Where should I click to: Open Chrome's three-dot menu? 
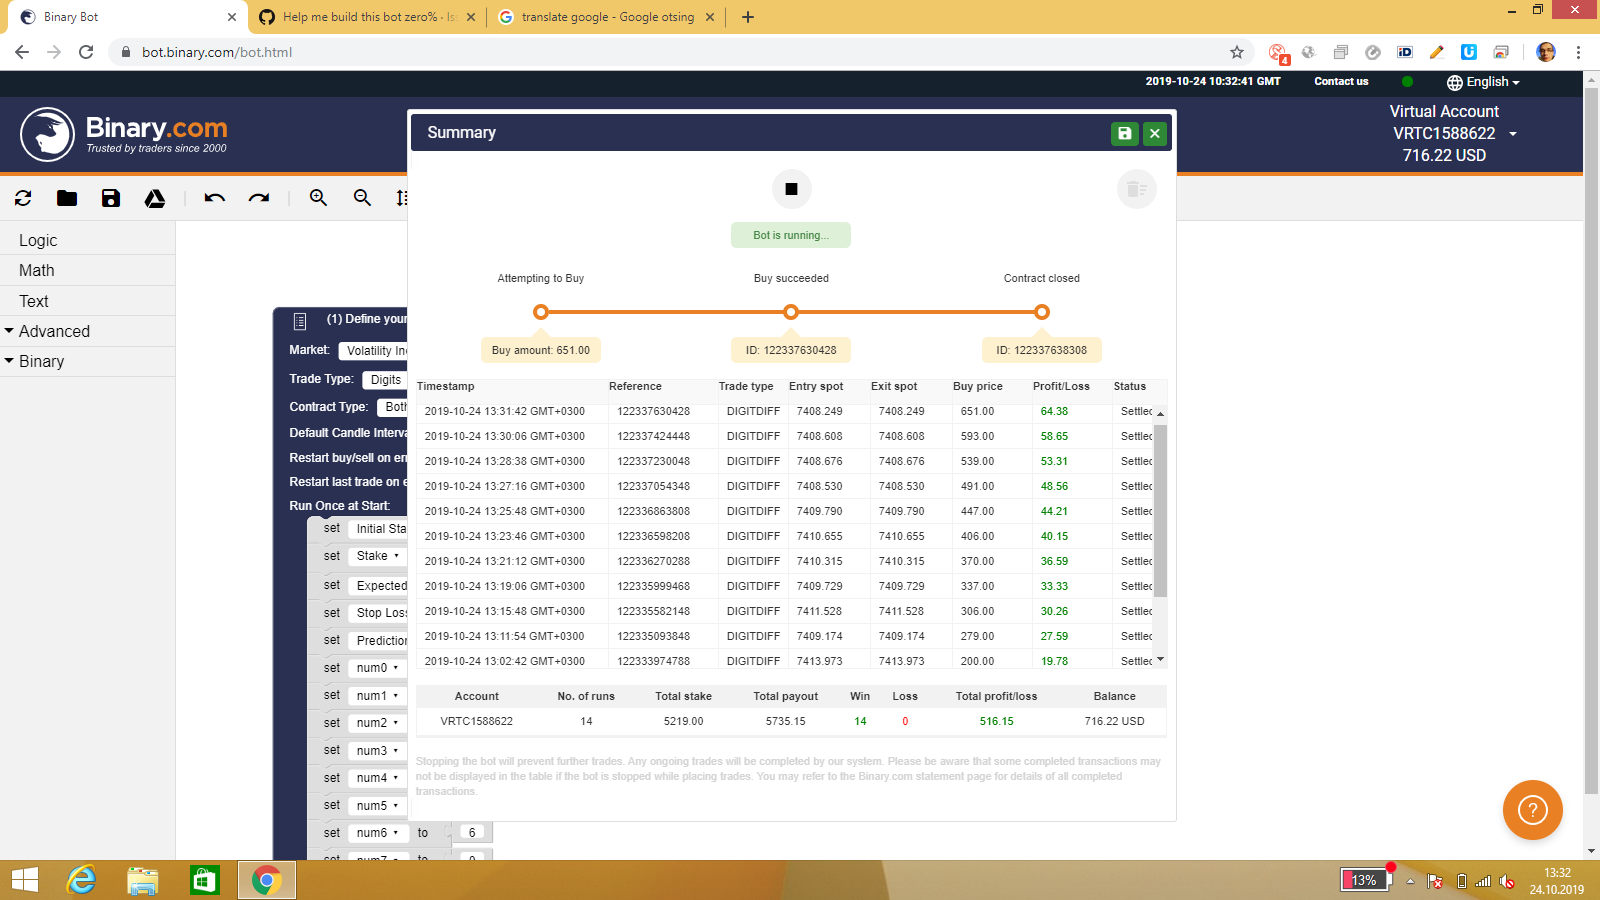(1578, 52)
